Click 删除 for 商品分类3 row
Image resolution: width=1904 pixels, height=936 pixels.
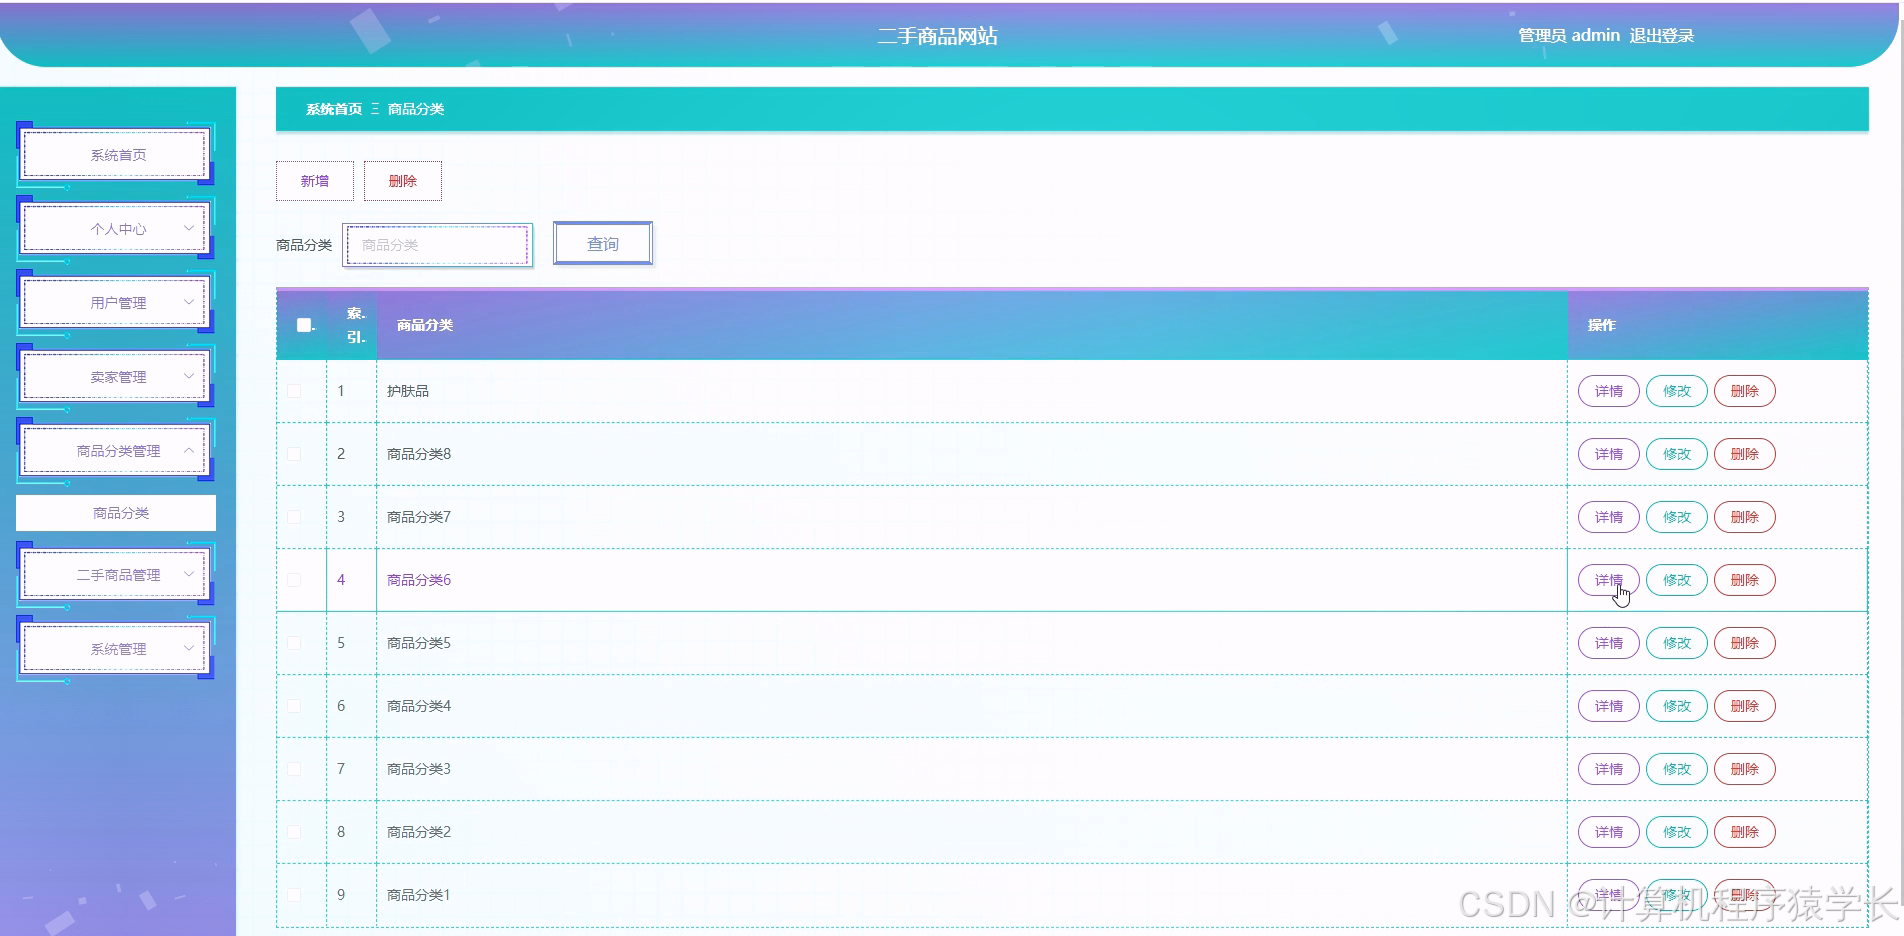click(x=1745, y=769)
